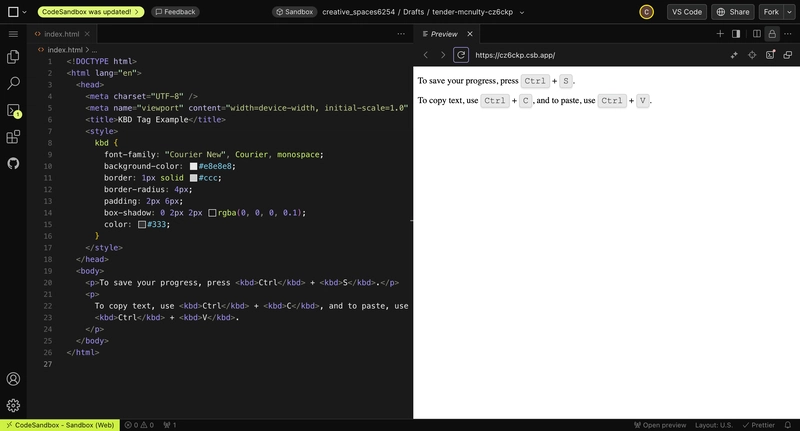800x431 pixels.
Task: Click the Fork button
Action: pos(771,12)
